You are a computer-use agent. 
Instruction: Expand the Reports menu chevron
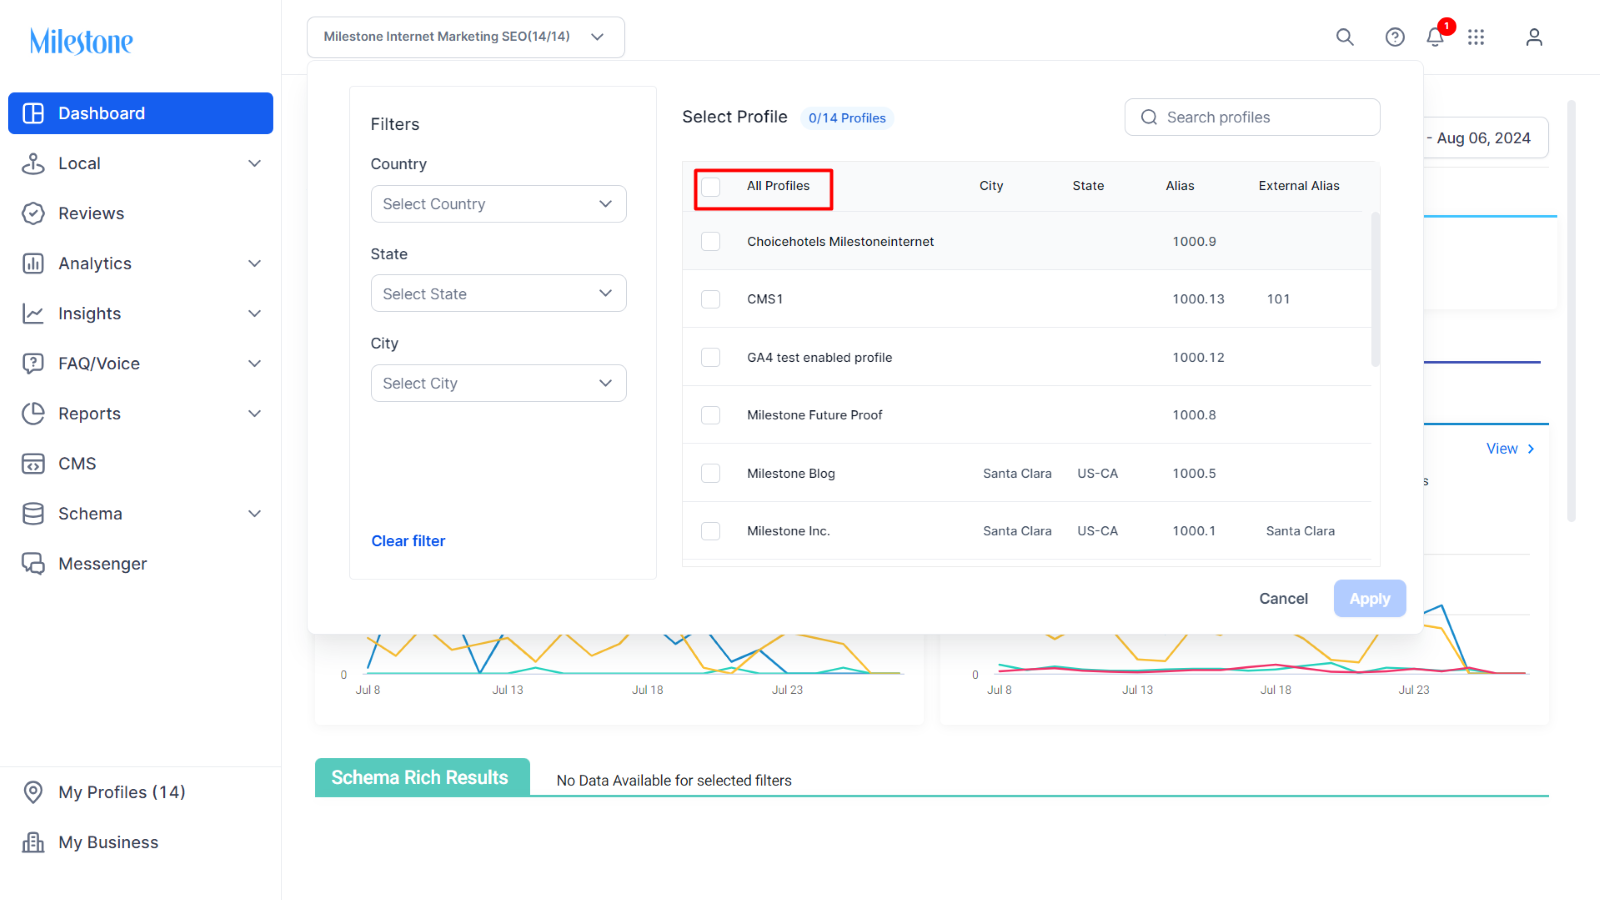(x=255, y=413)
